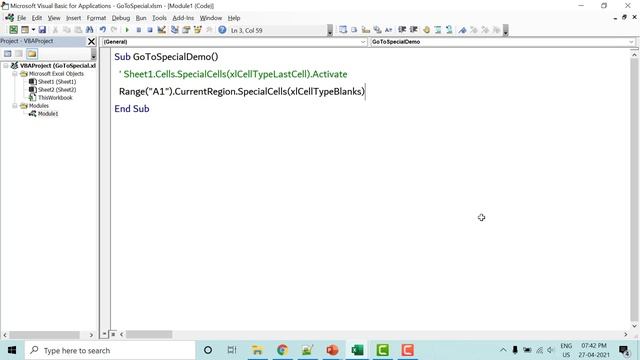This screenshot has width=640, height=360.
Task: Click the Toggle Folders icon in Project pane
Action: 32,54
